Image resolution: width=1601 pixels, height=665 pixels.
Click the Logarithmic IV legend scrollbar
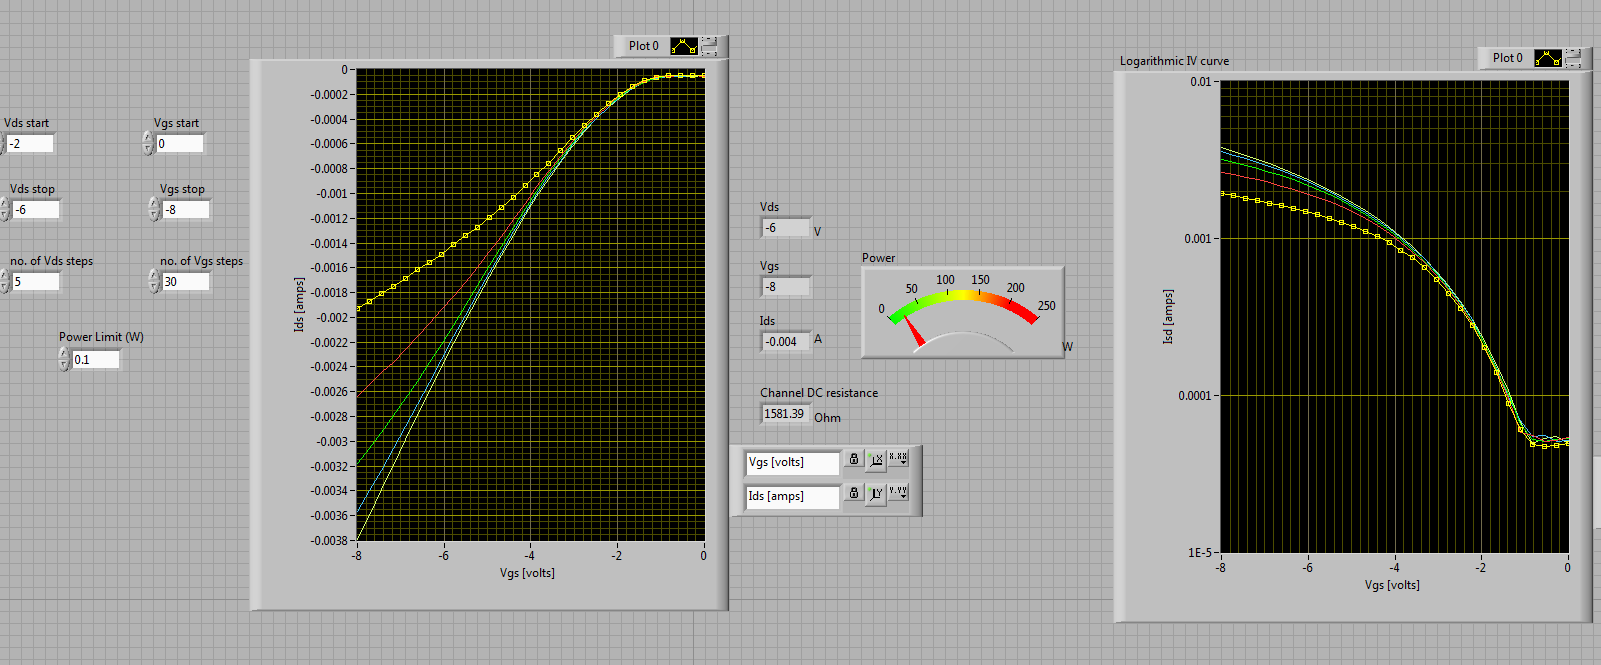pos(1573,58)
